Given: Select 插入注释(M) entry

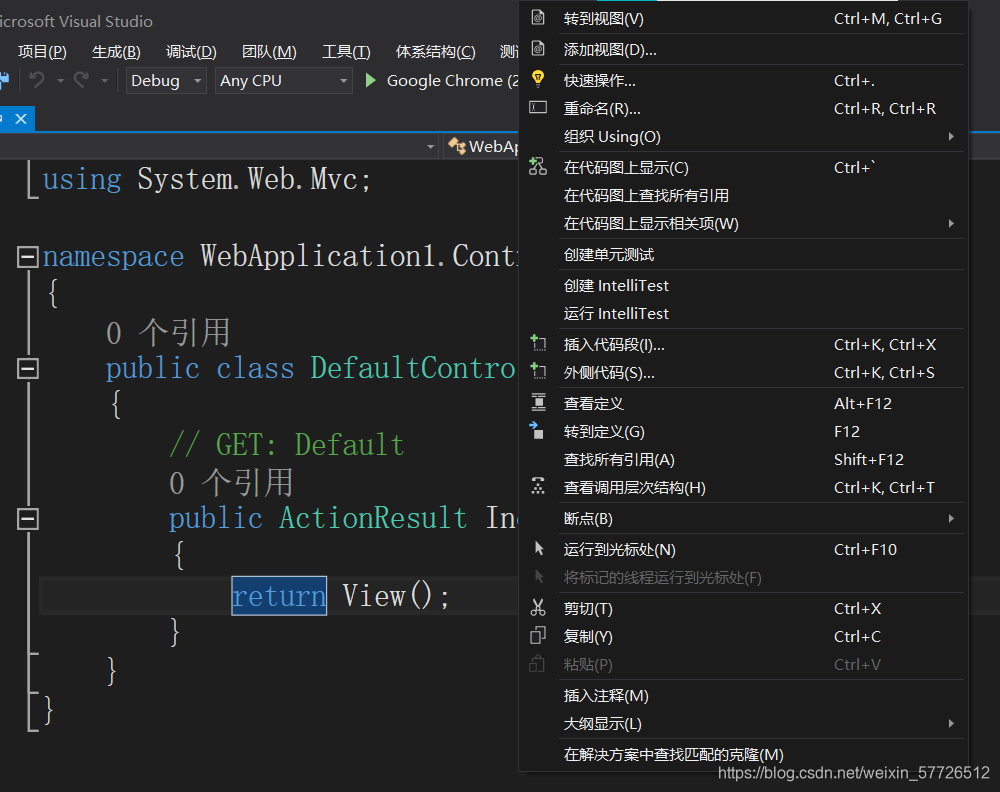Looking at the screenshot, I should [744, 695].
